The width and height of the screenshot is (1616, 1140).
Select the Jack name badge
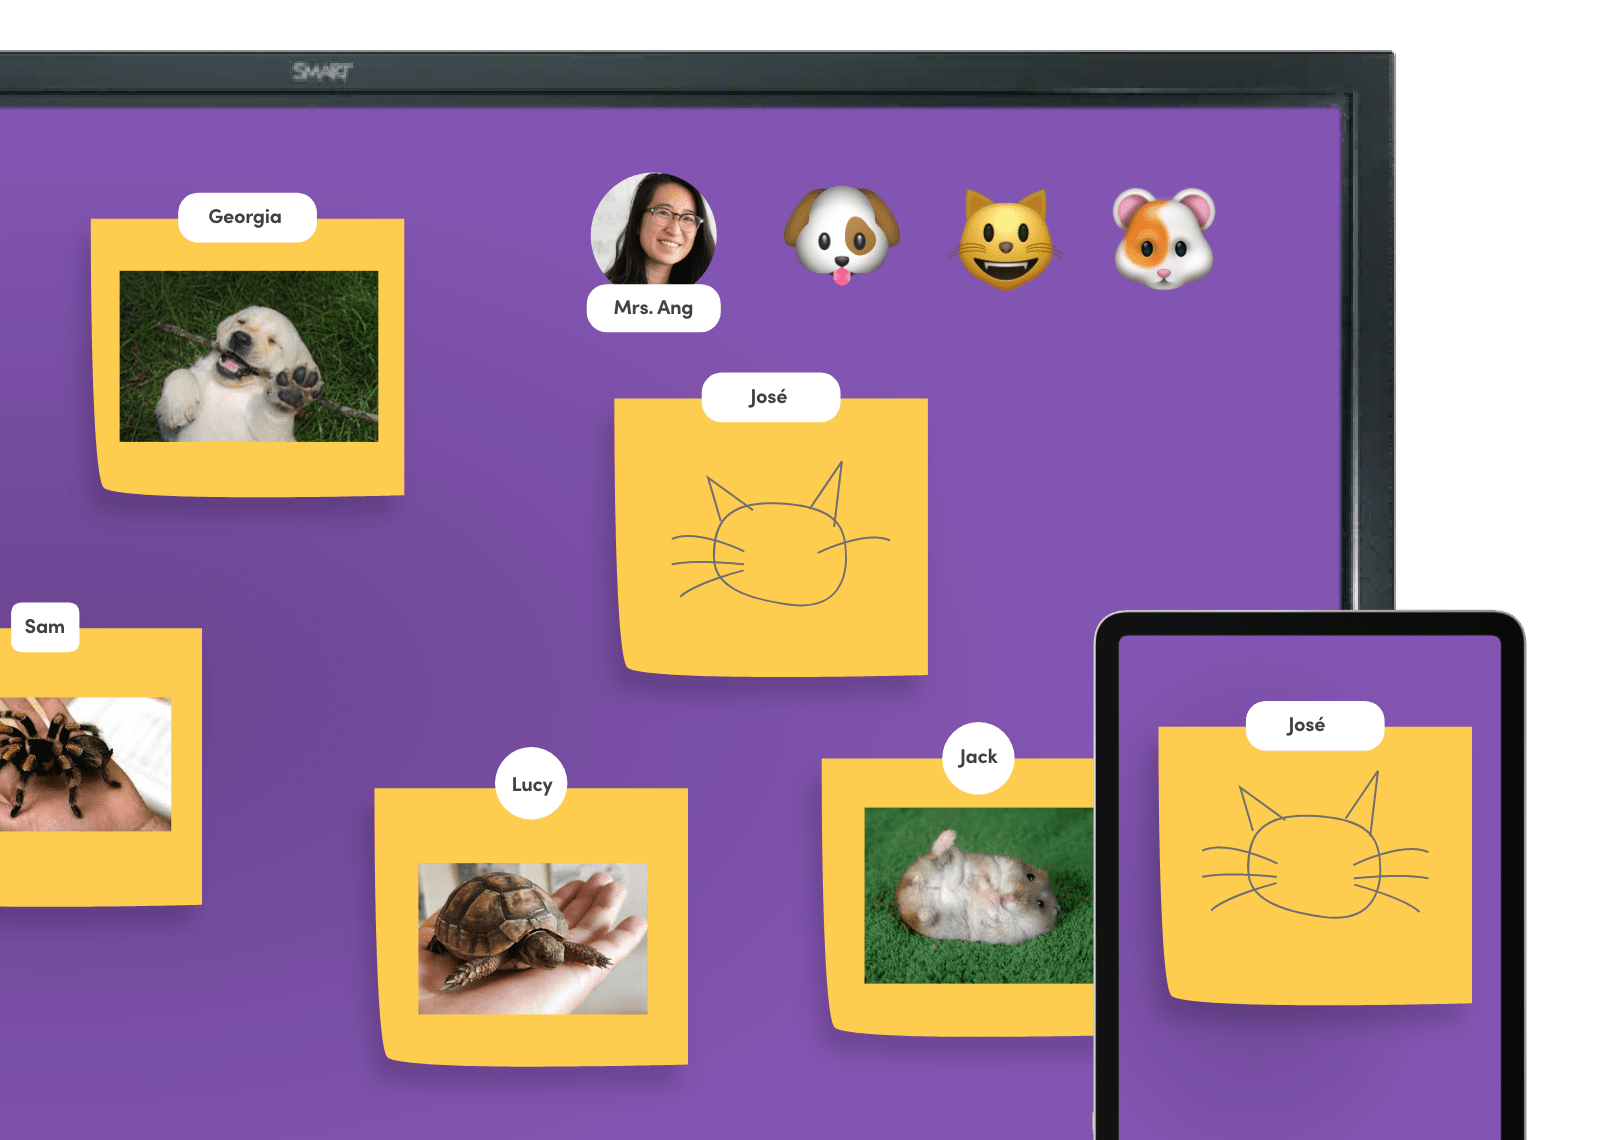[978, 758]
